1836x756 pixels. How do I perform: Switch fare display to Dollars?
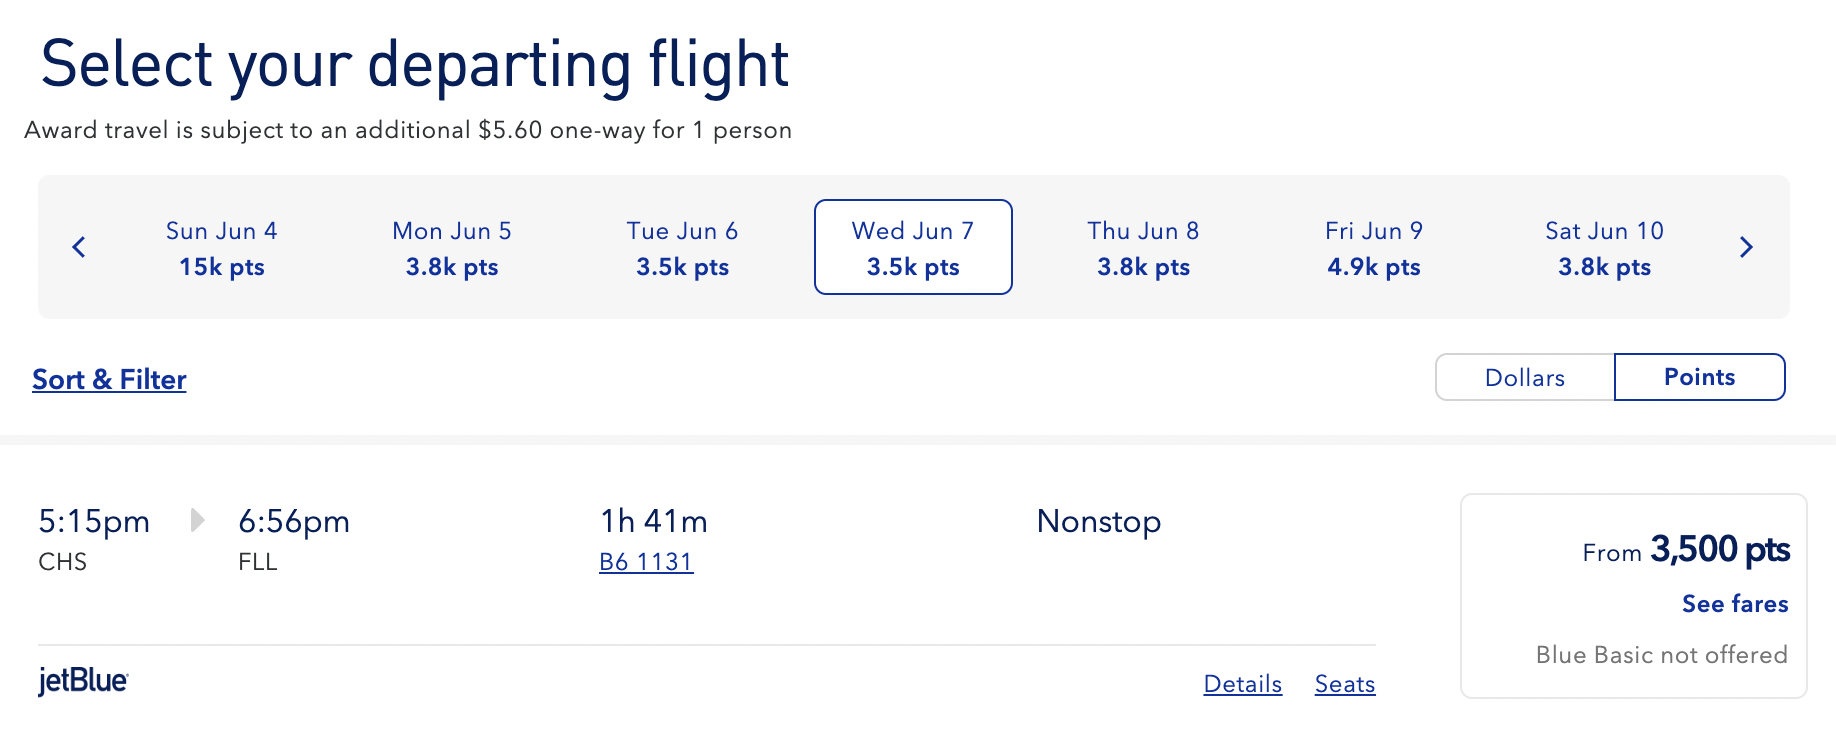coord(1524,377)
